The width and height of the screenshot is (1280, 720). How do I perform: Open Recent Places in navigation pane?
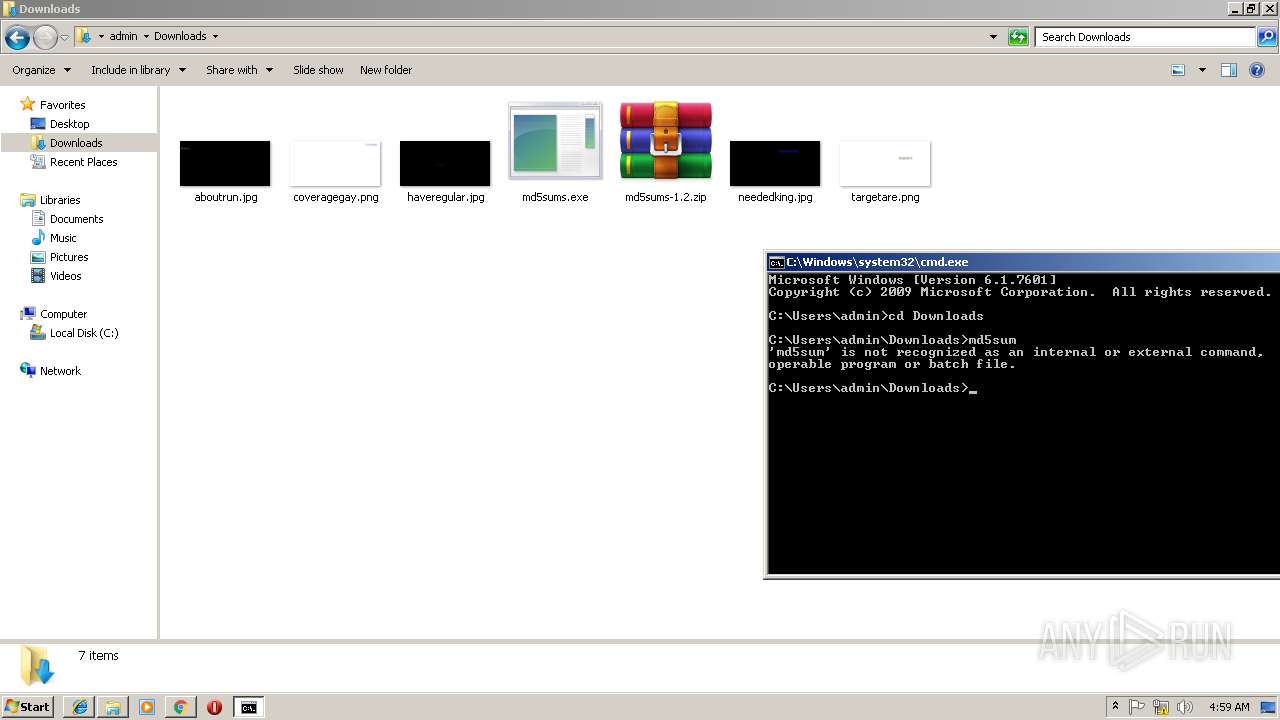(x=83, y=162)
